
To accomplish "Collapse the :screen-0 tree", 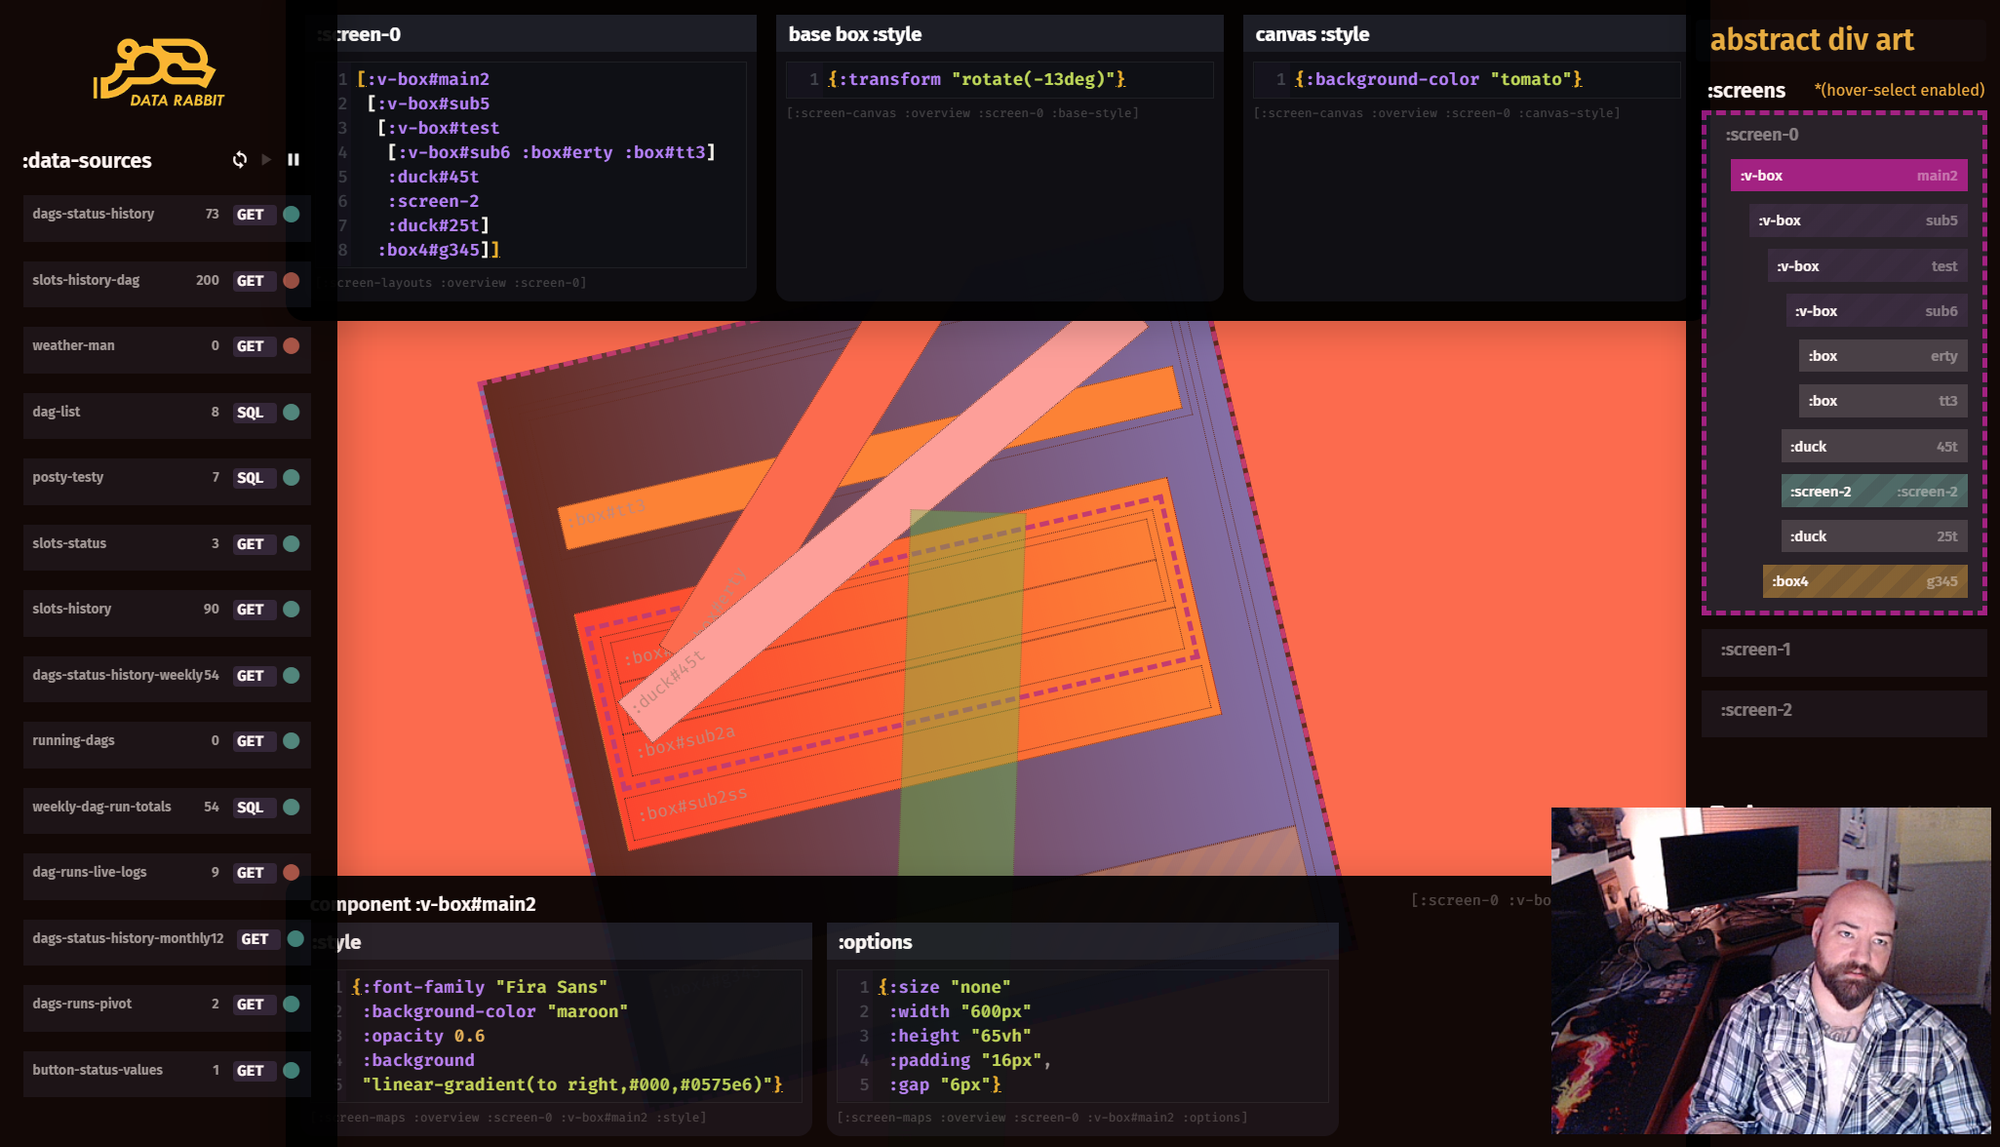I will click(x=1762, y=134).
